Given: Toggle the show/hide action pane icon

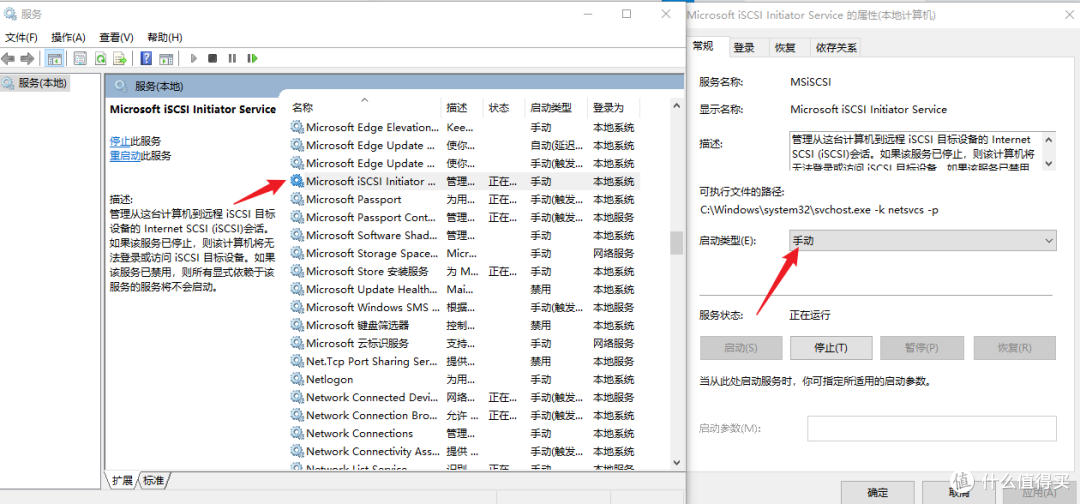Looking at the screenshot, I should click(x=165, y=59).
